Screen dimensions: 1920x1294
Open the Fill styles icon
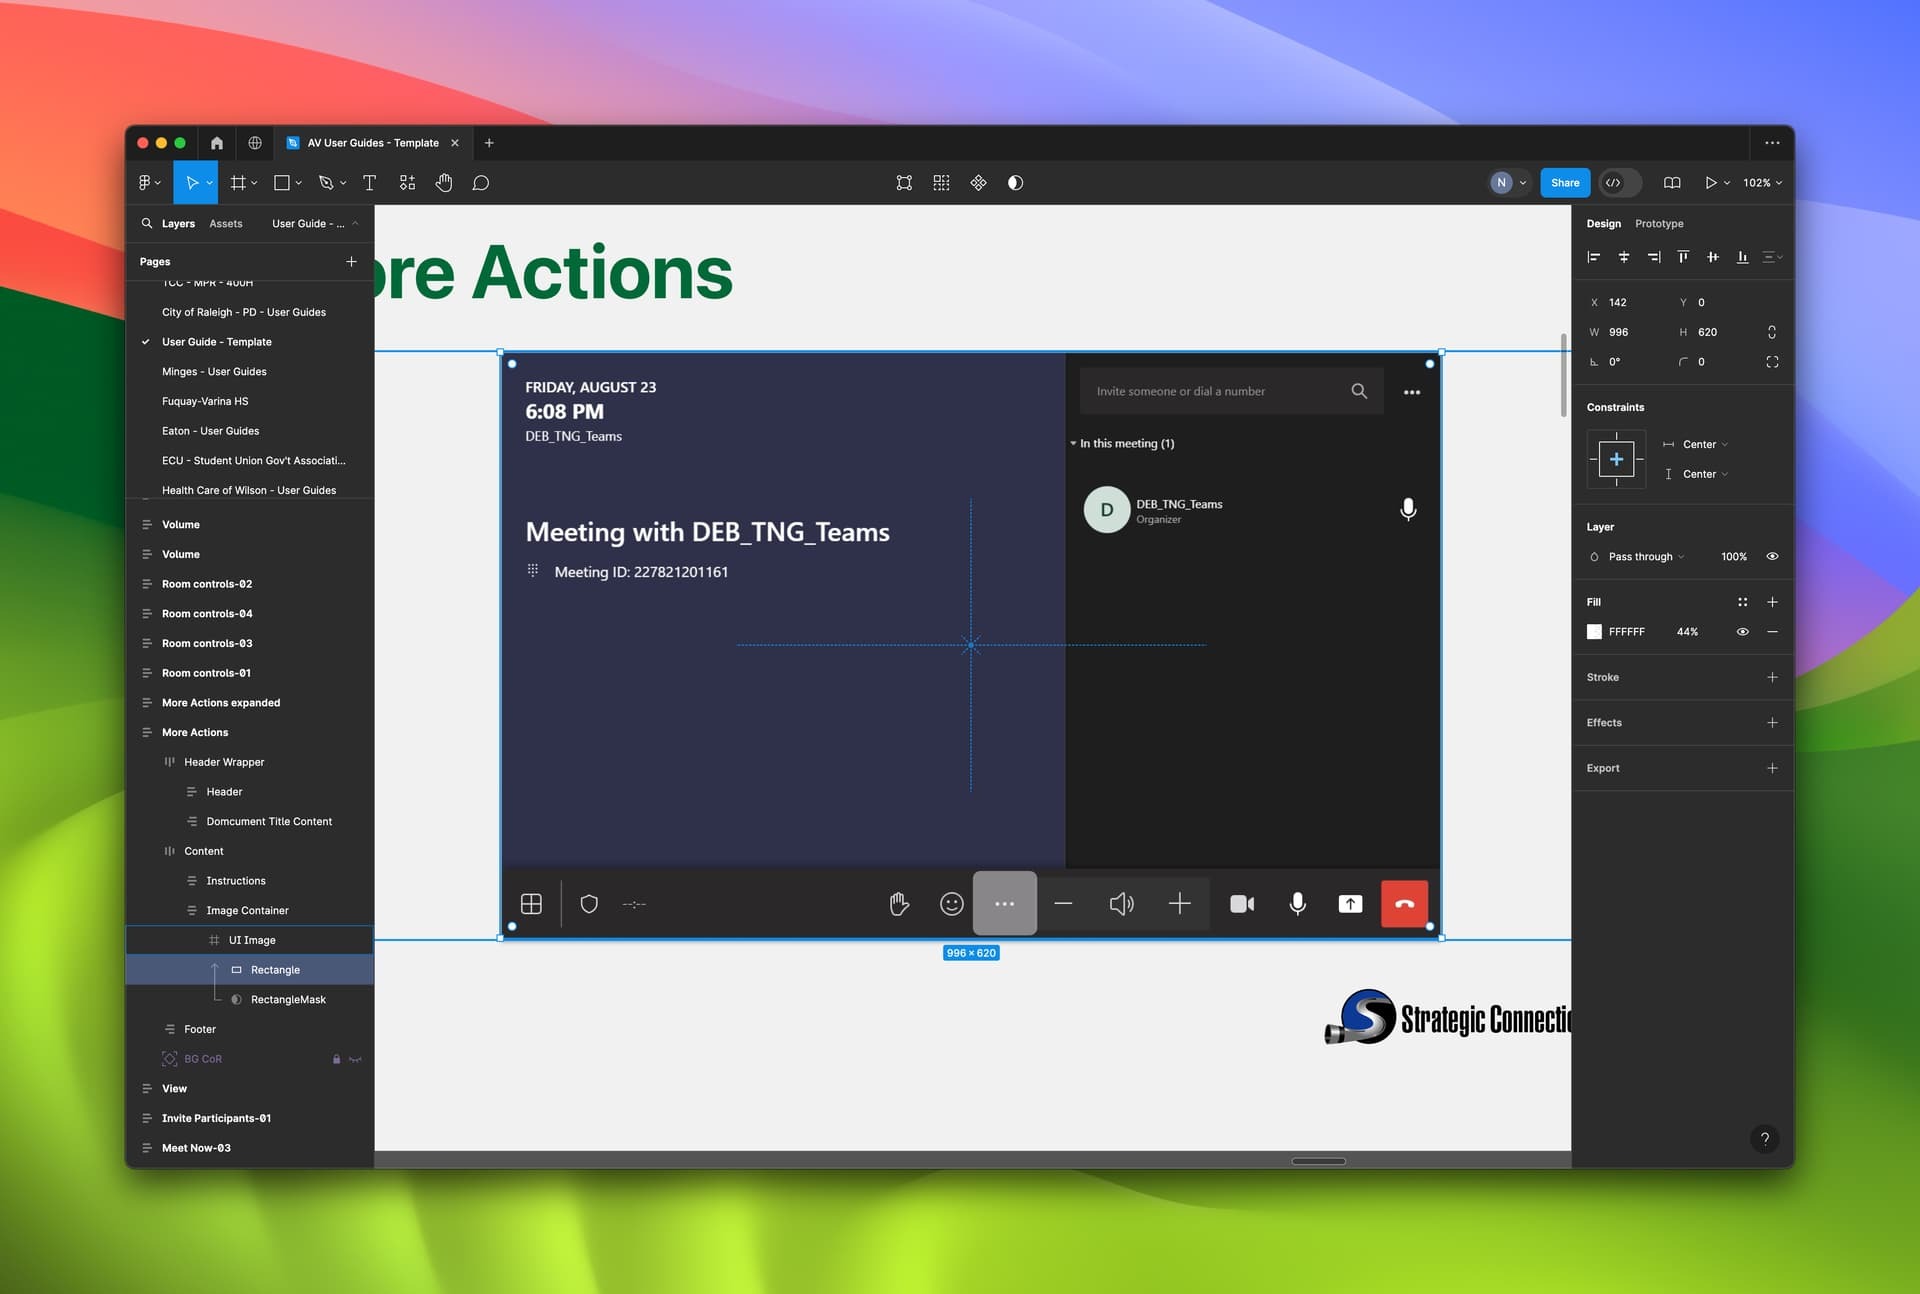tap(1743, 602)
